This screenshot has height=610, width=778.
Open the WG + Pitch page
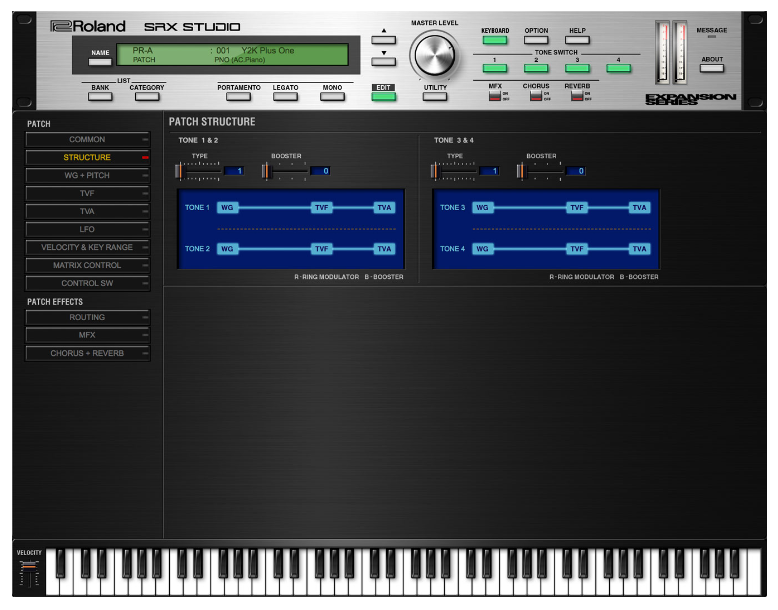pos(87,175)
